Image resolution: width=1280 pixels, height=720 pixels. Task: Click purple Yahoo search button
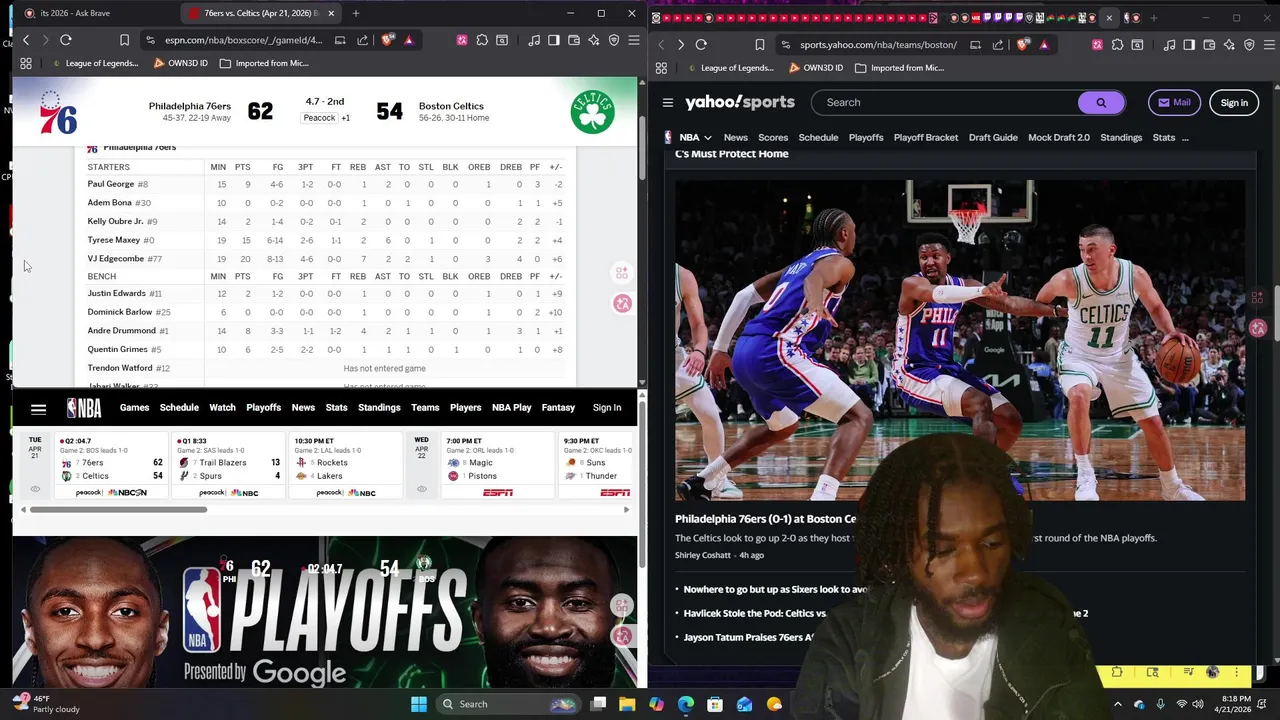pyautogui.click(x=1101, y=102)
